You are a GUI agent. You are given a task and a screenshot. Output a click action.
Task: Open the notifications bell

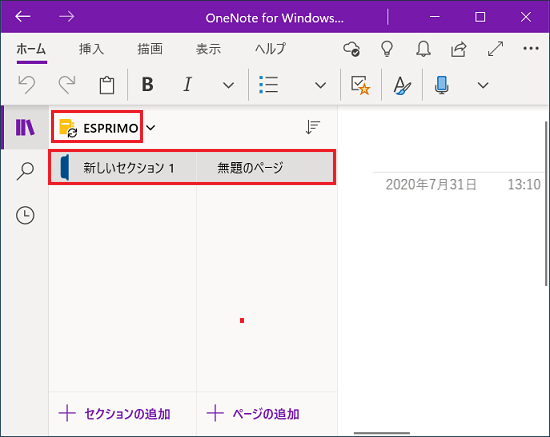point(423,49)
